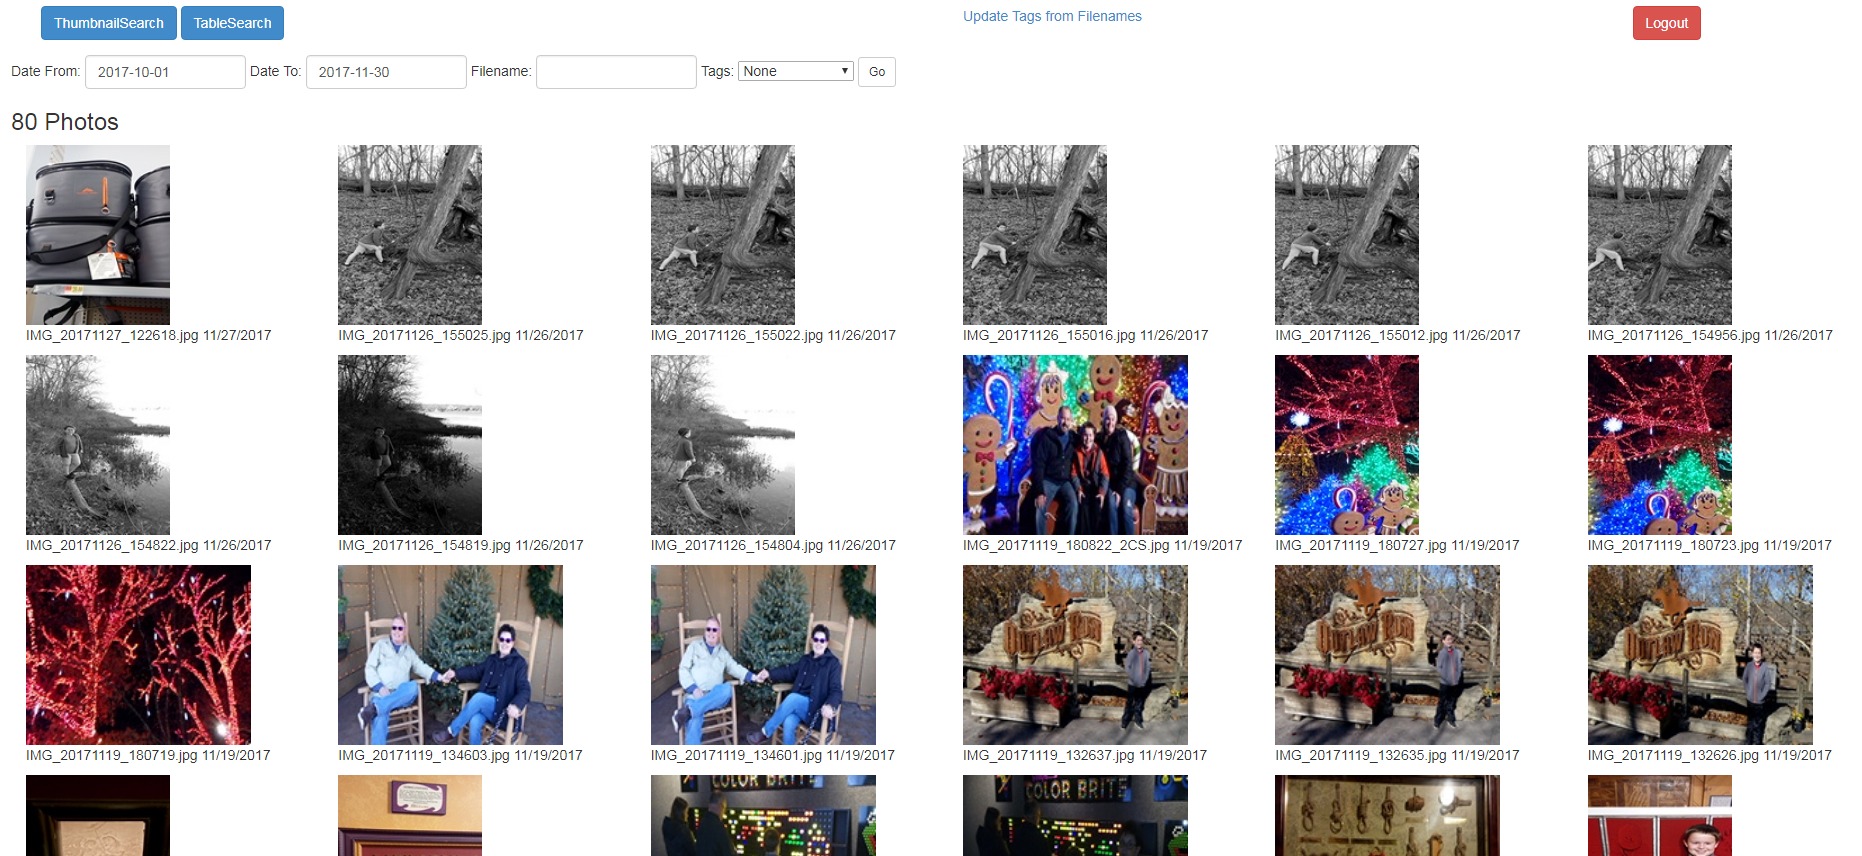Open photo IMG_20171127_122618.jpg thumbnail
Screen dimensions: 1862x856
tap(98, 234)
